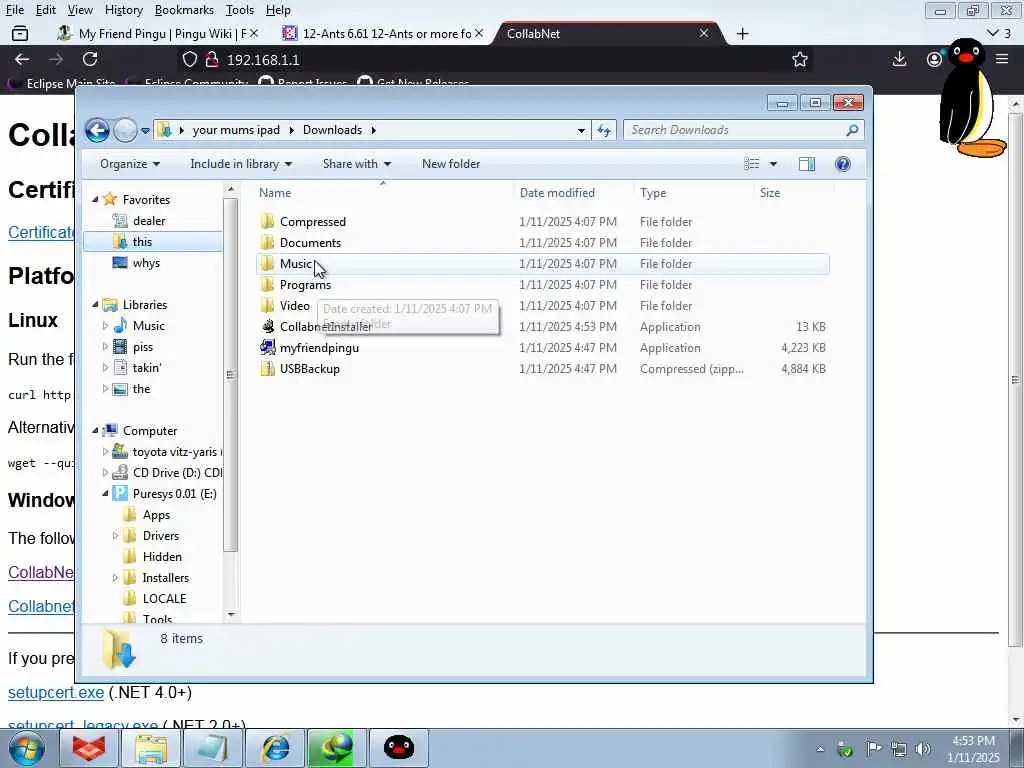Viewport: 1024px width, 768px height.
Task: Click the Puresys 0.01 (E:) drive icon
Action: (120, 494)
